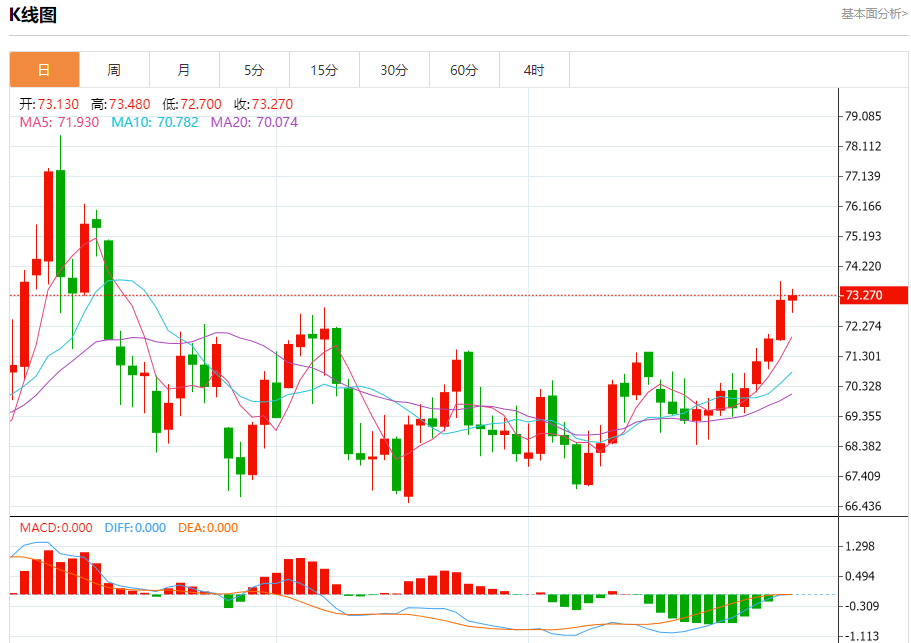This screenshot has width=911, height=643.
Task: Click the 70.328 price axis label
Action: tap(863, 386)
